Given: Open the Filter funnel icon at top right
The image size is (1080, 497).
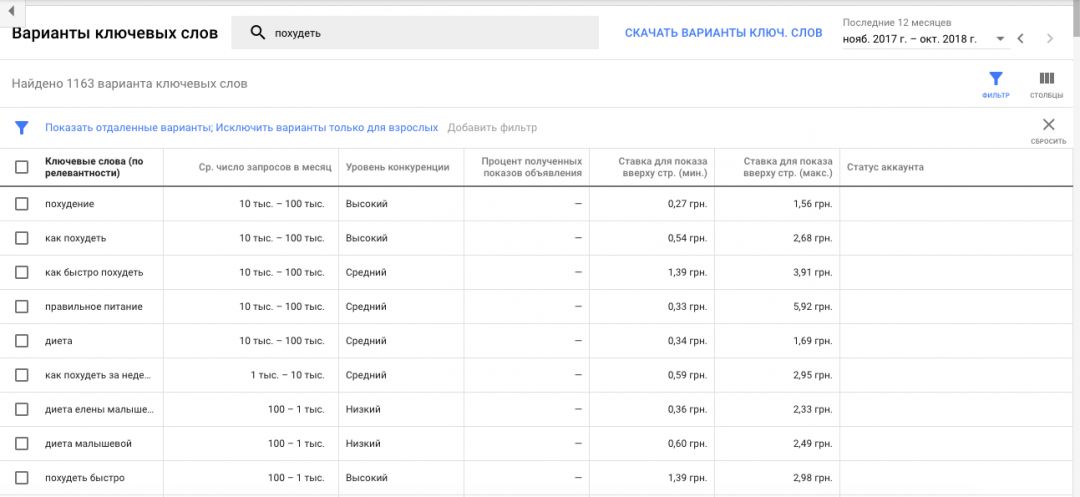Looking at the screenshot, I should pos(995,79).
